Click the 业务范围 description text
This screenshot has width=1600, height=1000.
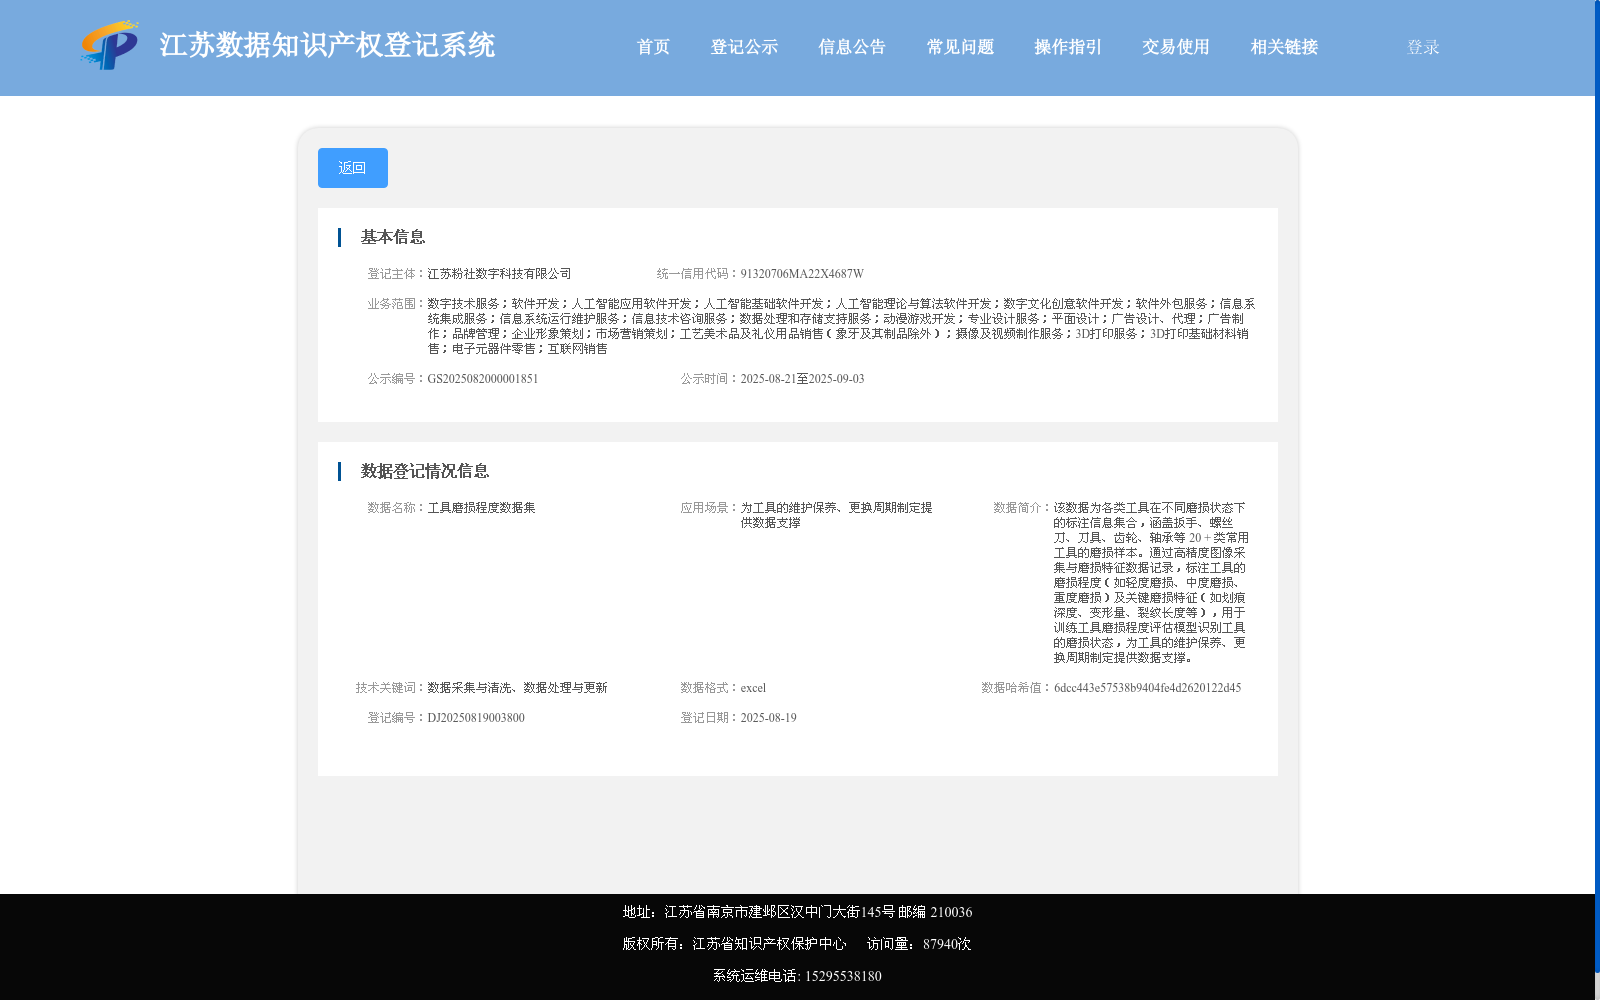[x=841, y=326]
